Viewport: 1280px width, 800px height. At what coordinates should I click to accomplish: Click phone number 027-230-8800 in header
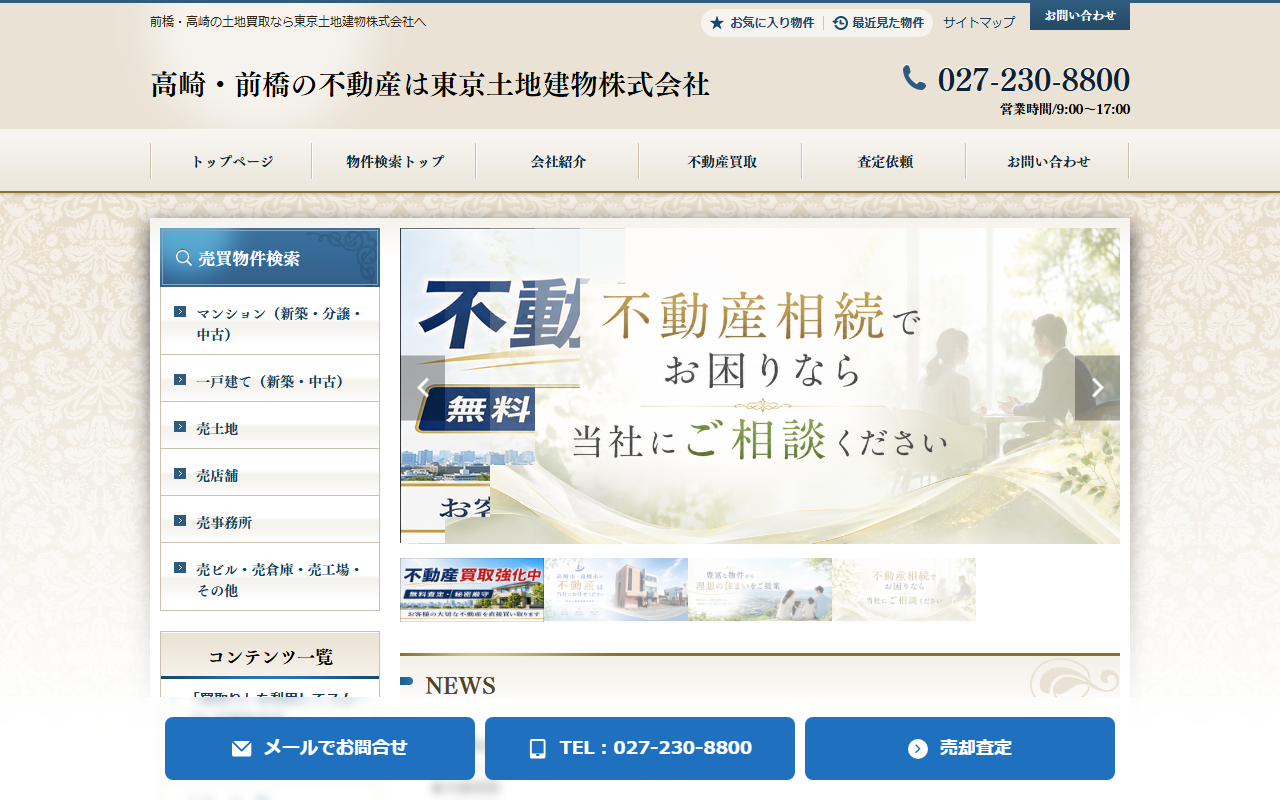(x=1034, y=79)
